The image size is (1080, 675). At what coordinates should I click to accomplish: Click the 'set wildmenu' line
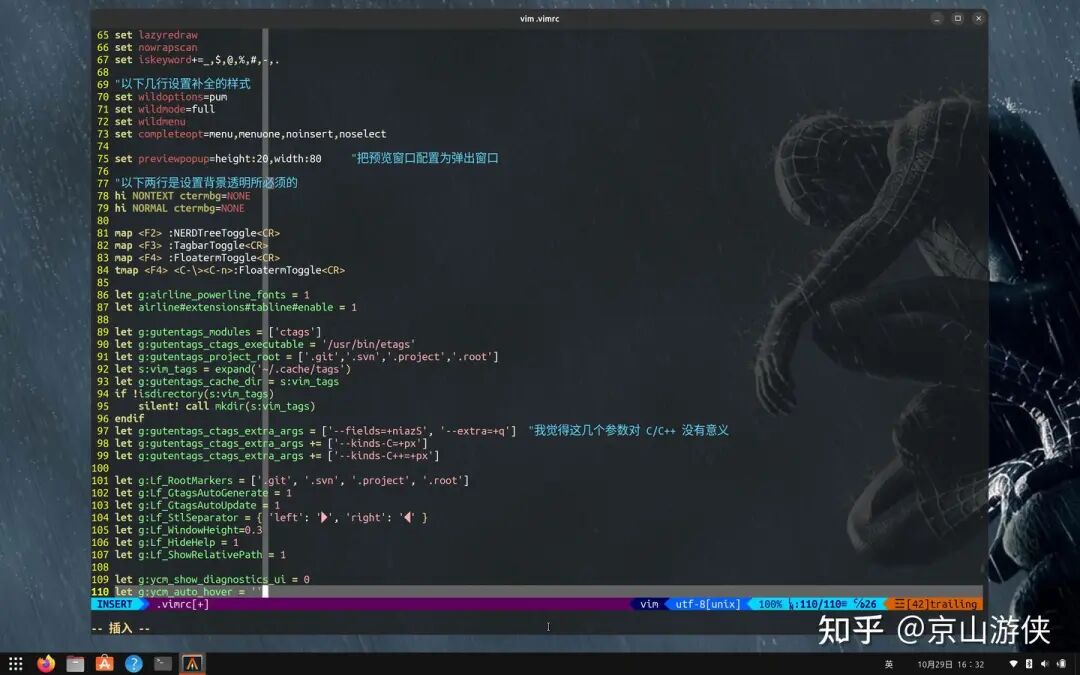click(150, 122)
